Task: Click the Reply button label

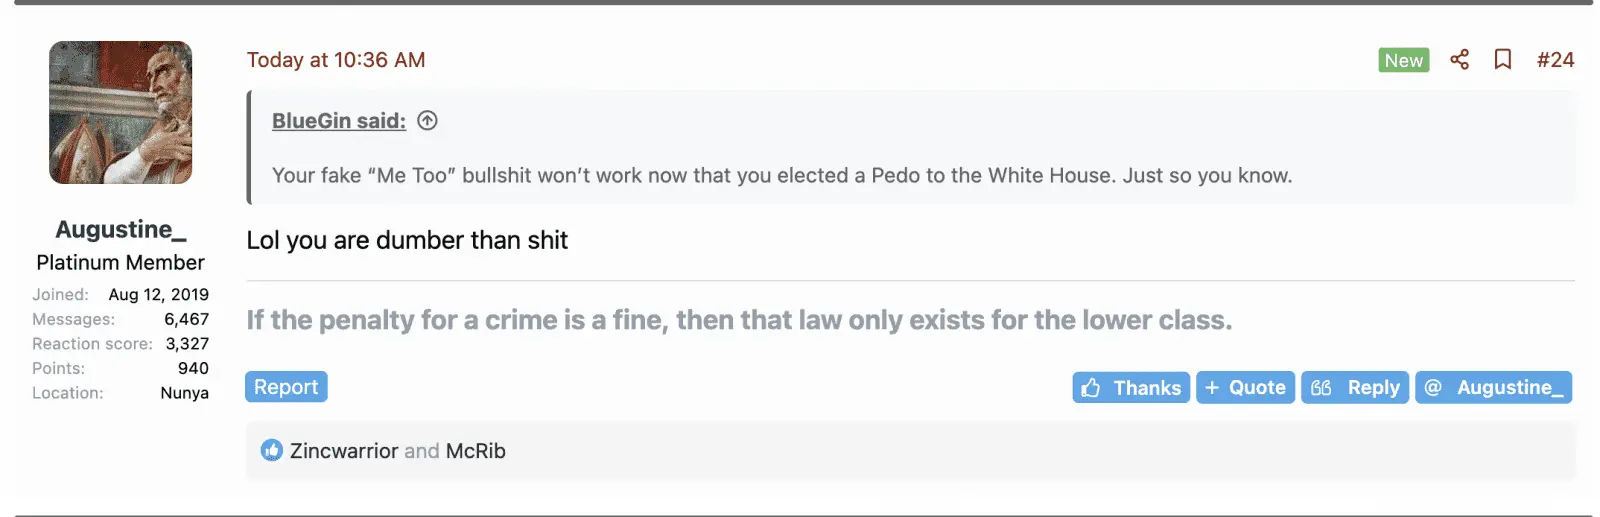Action: click(1373, 388)
